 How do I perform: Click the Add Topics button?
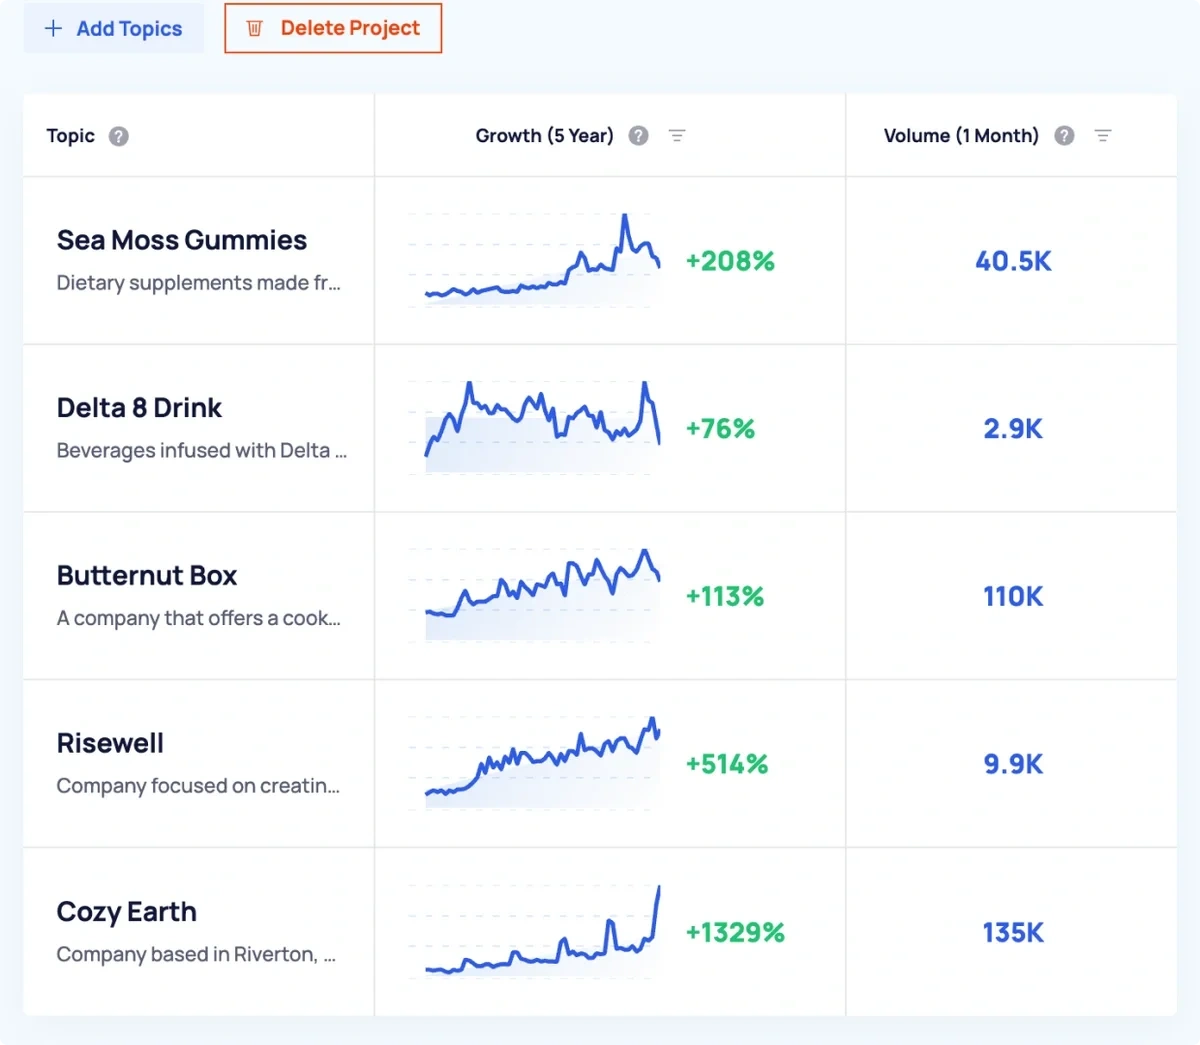pyautogui.click(x=113, y=28)
